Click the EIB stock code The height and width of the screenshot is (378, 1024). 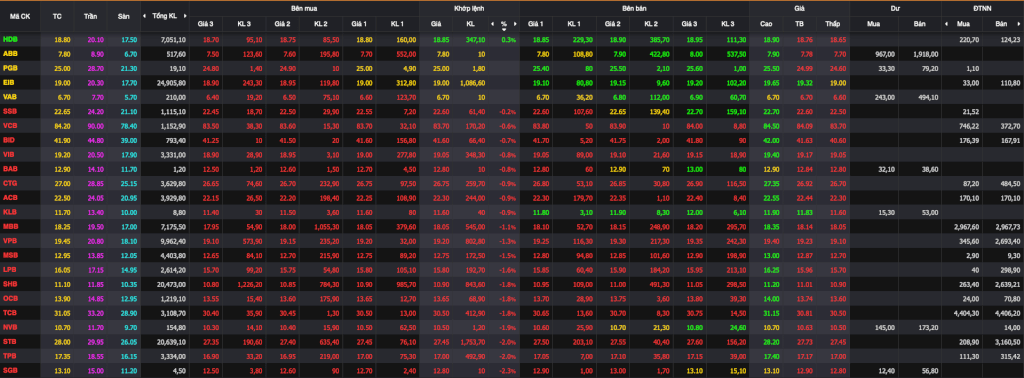[9, 83]
